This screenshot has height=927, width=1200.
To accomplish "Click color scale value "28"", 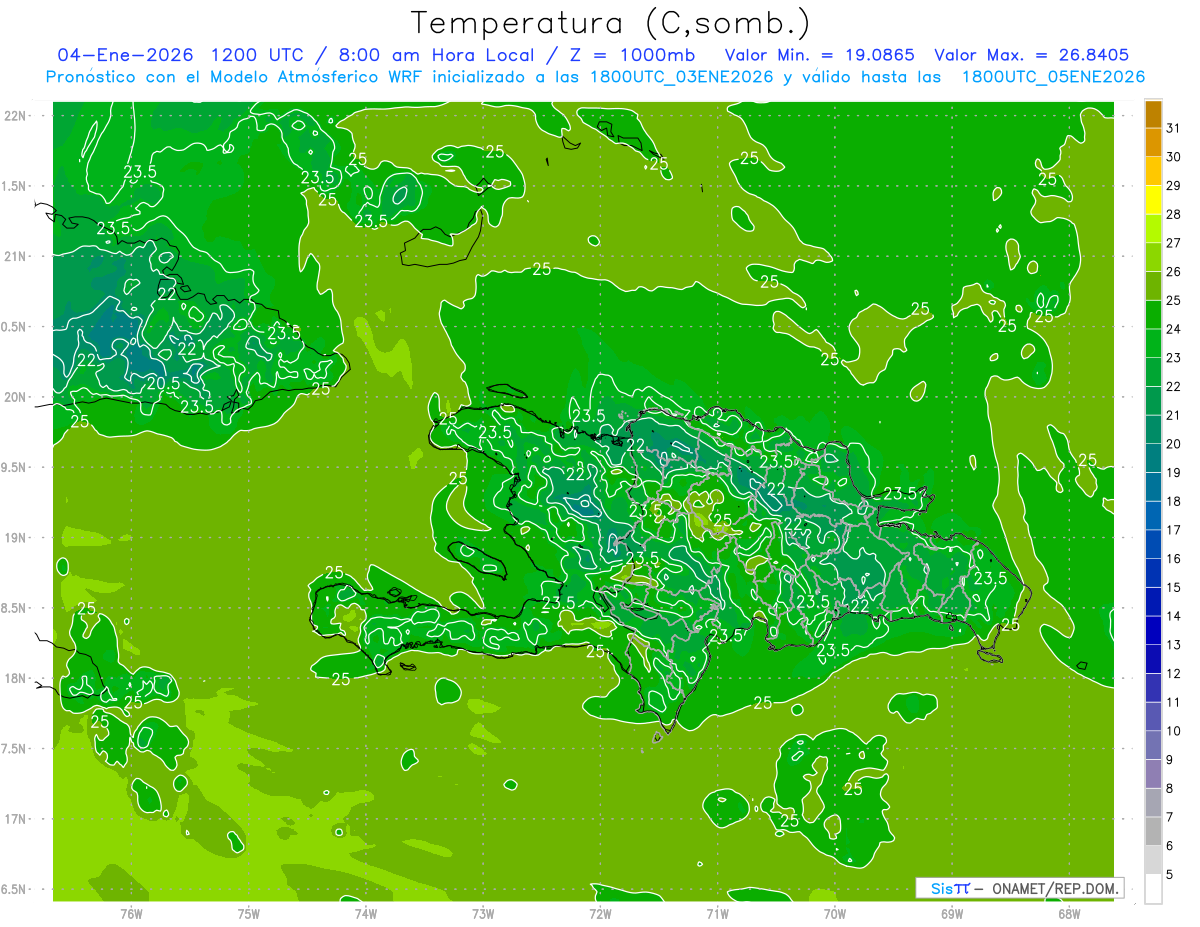I will point(1174,214).
